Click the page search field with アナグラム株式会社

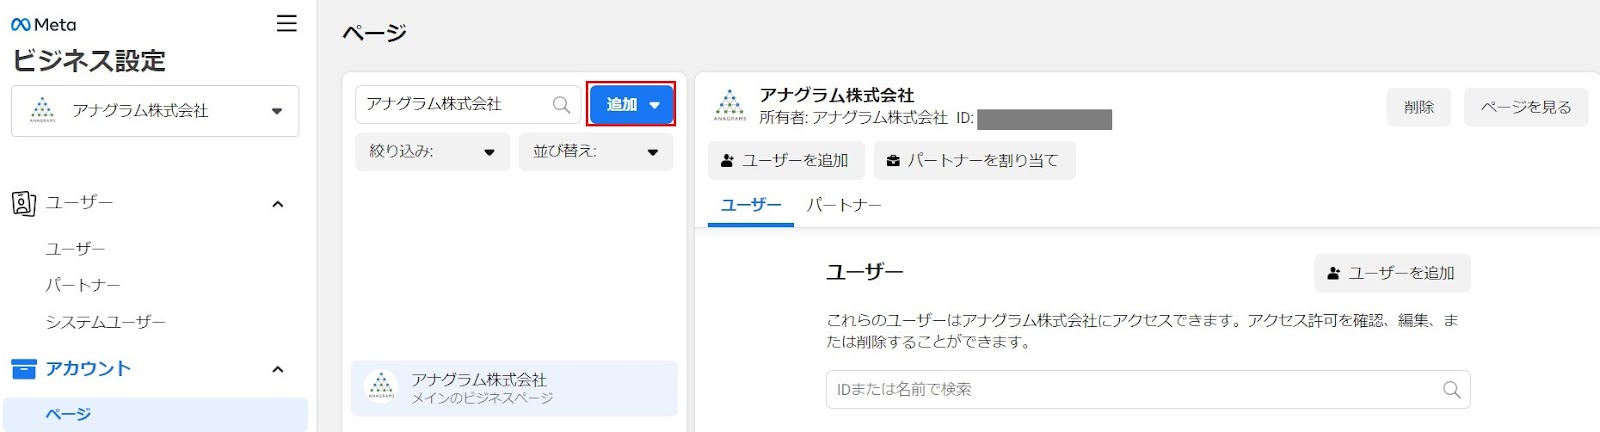[468, 104]
